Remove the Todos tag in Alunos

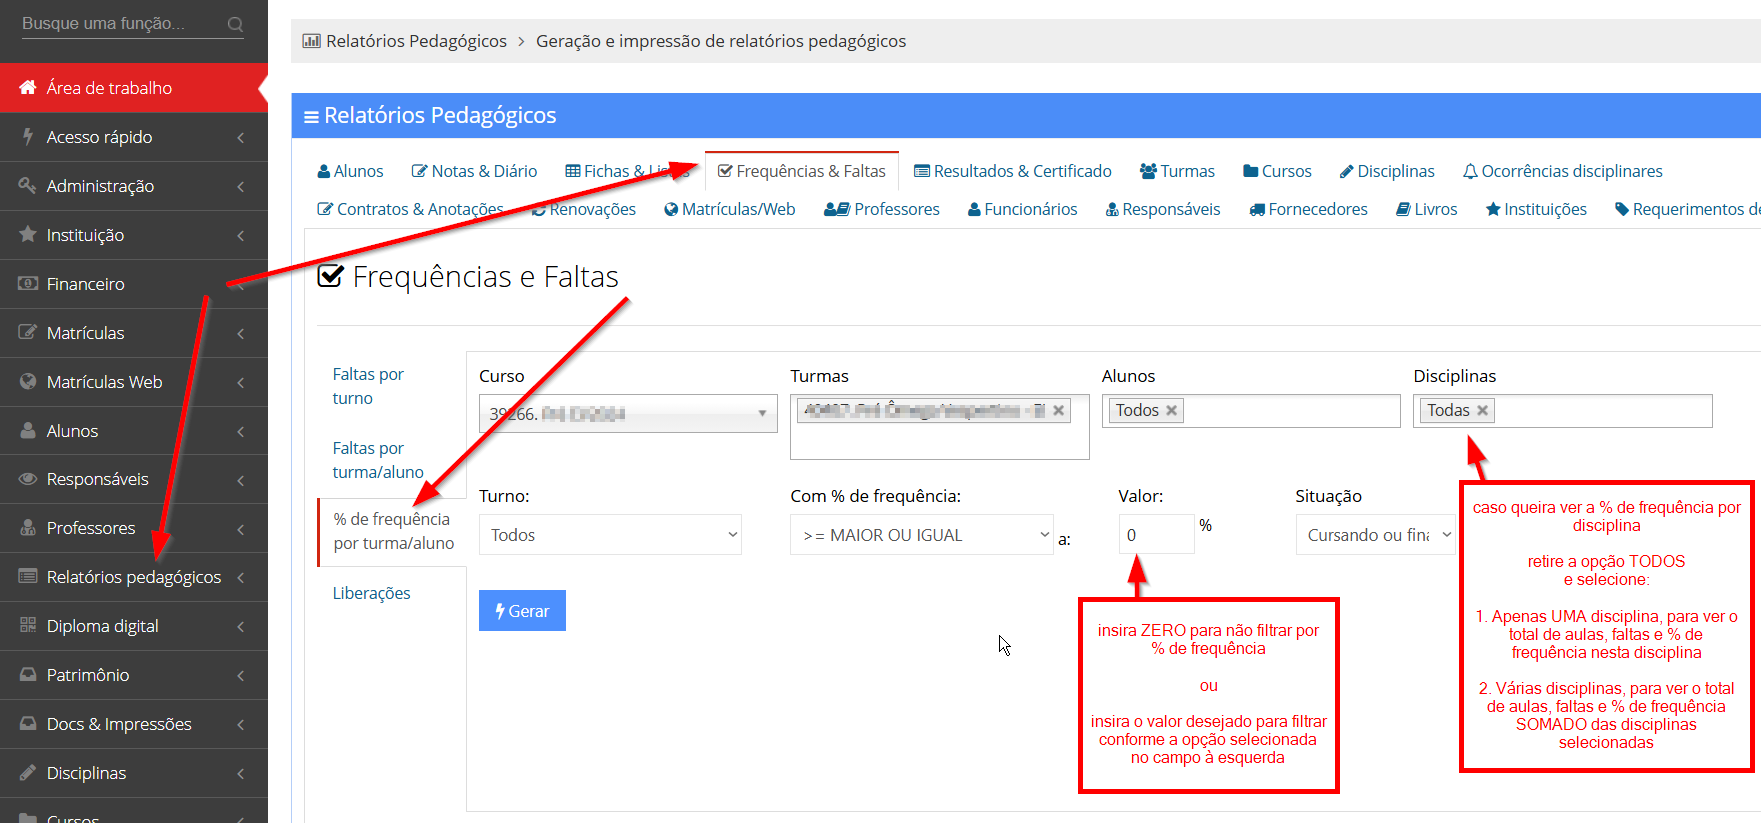click(x=1171, y=411)
